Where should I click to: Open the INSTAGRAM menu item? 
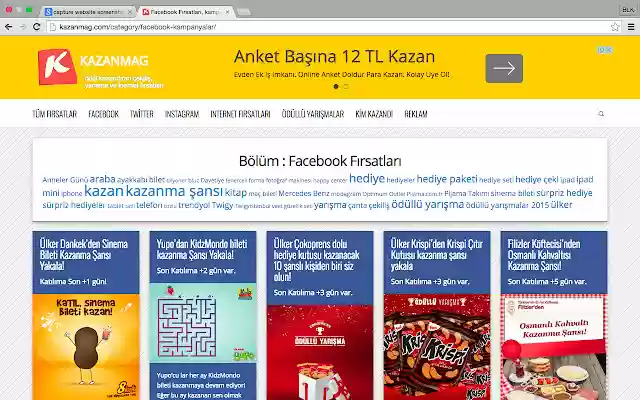(182, 114)
